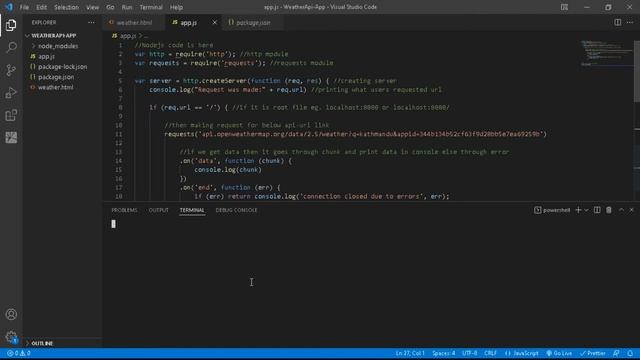Click inside the terminal input area

tap(367, 282)
